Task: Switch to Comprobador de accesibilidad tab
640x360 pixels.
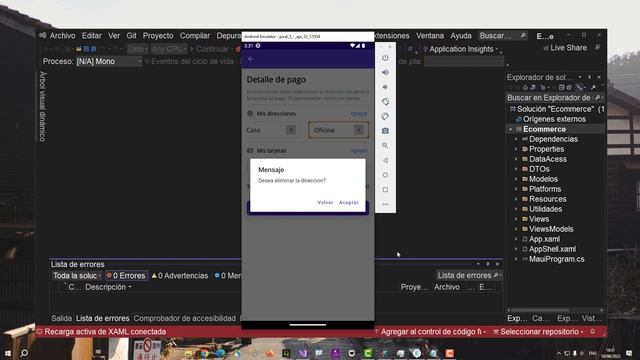Action: tap(184, 318)
